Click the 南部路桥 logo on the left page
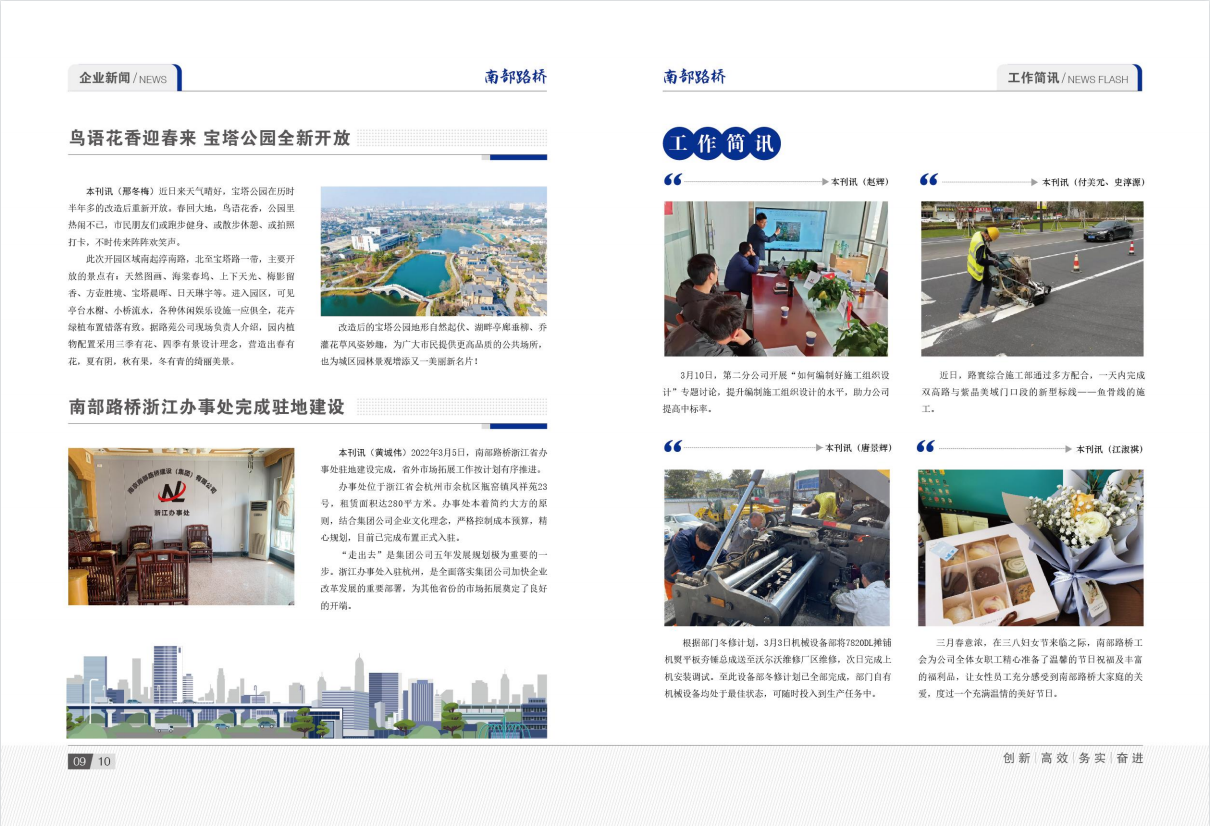This screenshot has width=1210, height=826. 516,77
